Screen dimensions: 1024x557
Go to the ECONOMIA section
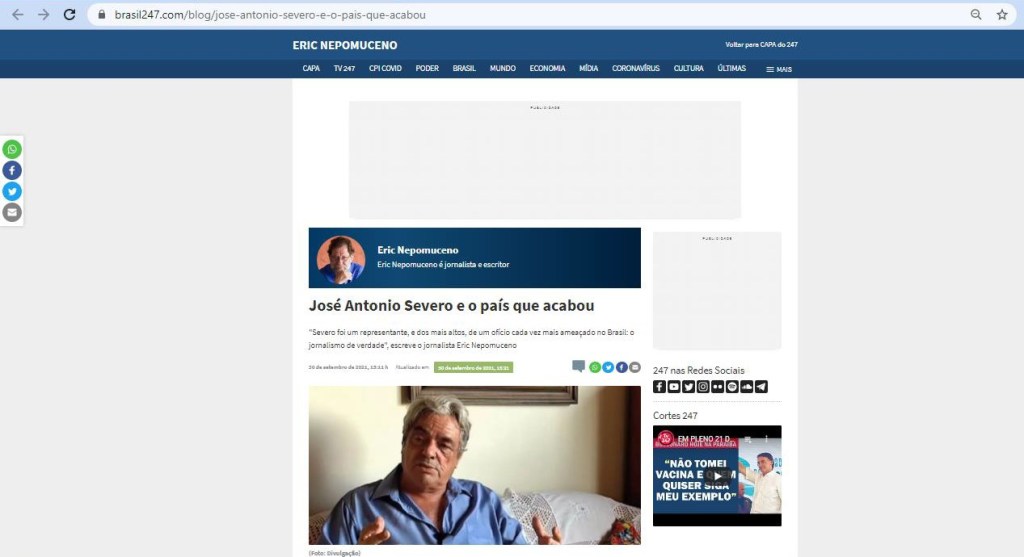pos(547,68)
